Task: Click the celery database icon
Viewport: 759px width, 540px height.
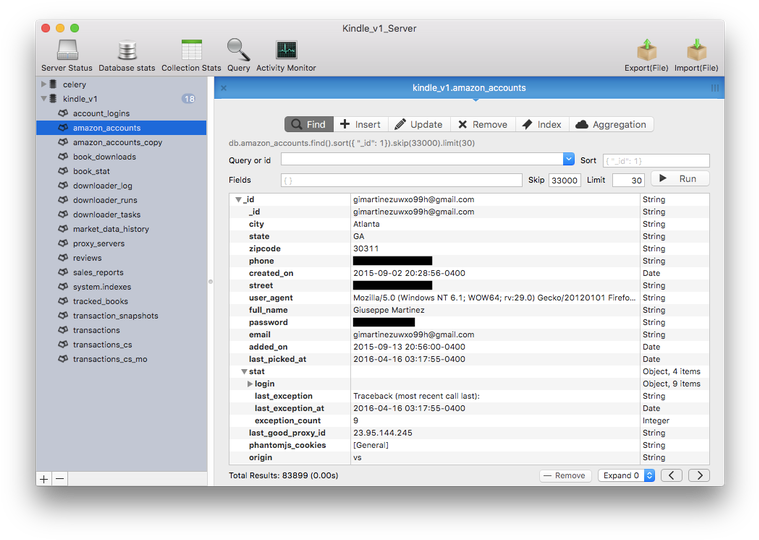Action: click(53, 84)
